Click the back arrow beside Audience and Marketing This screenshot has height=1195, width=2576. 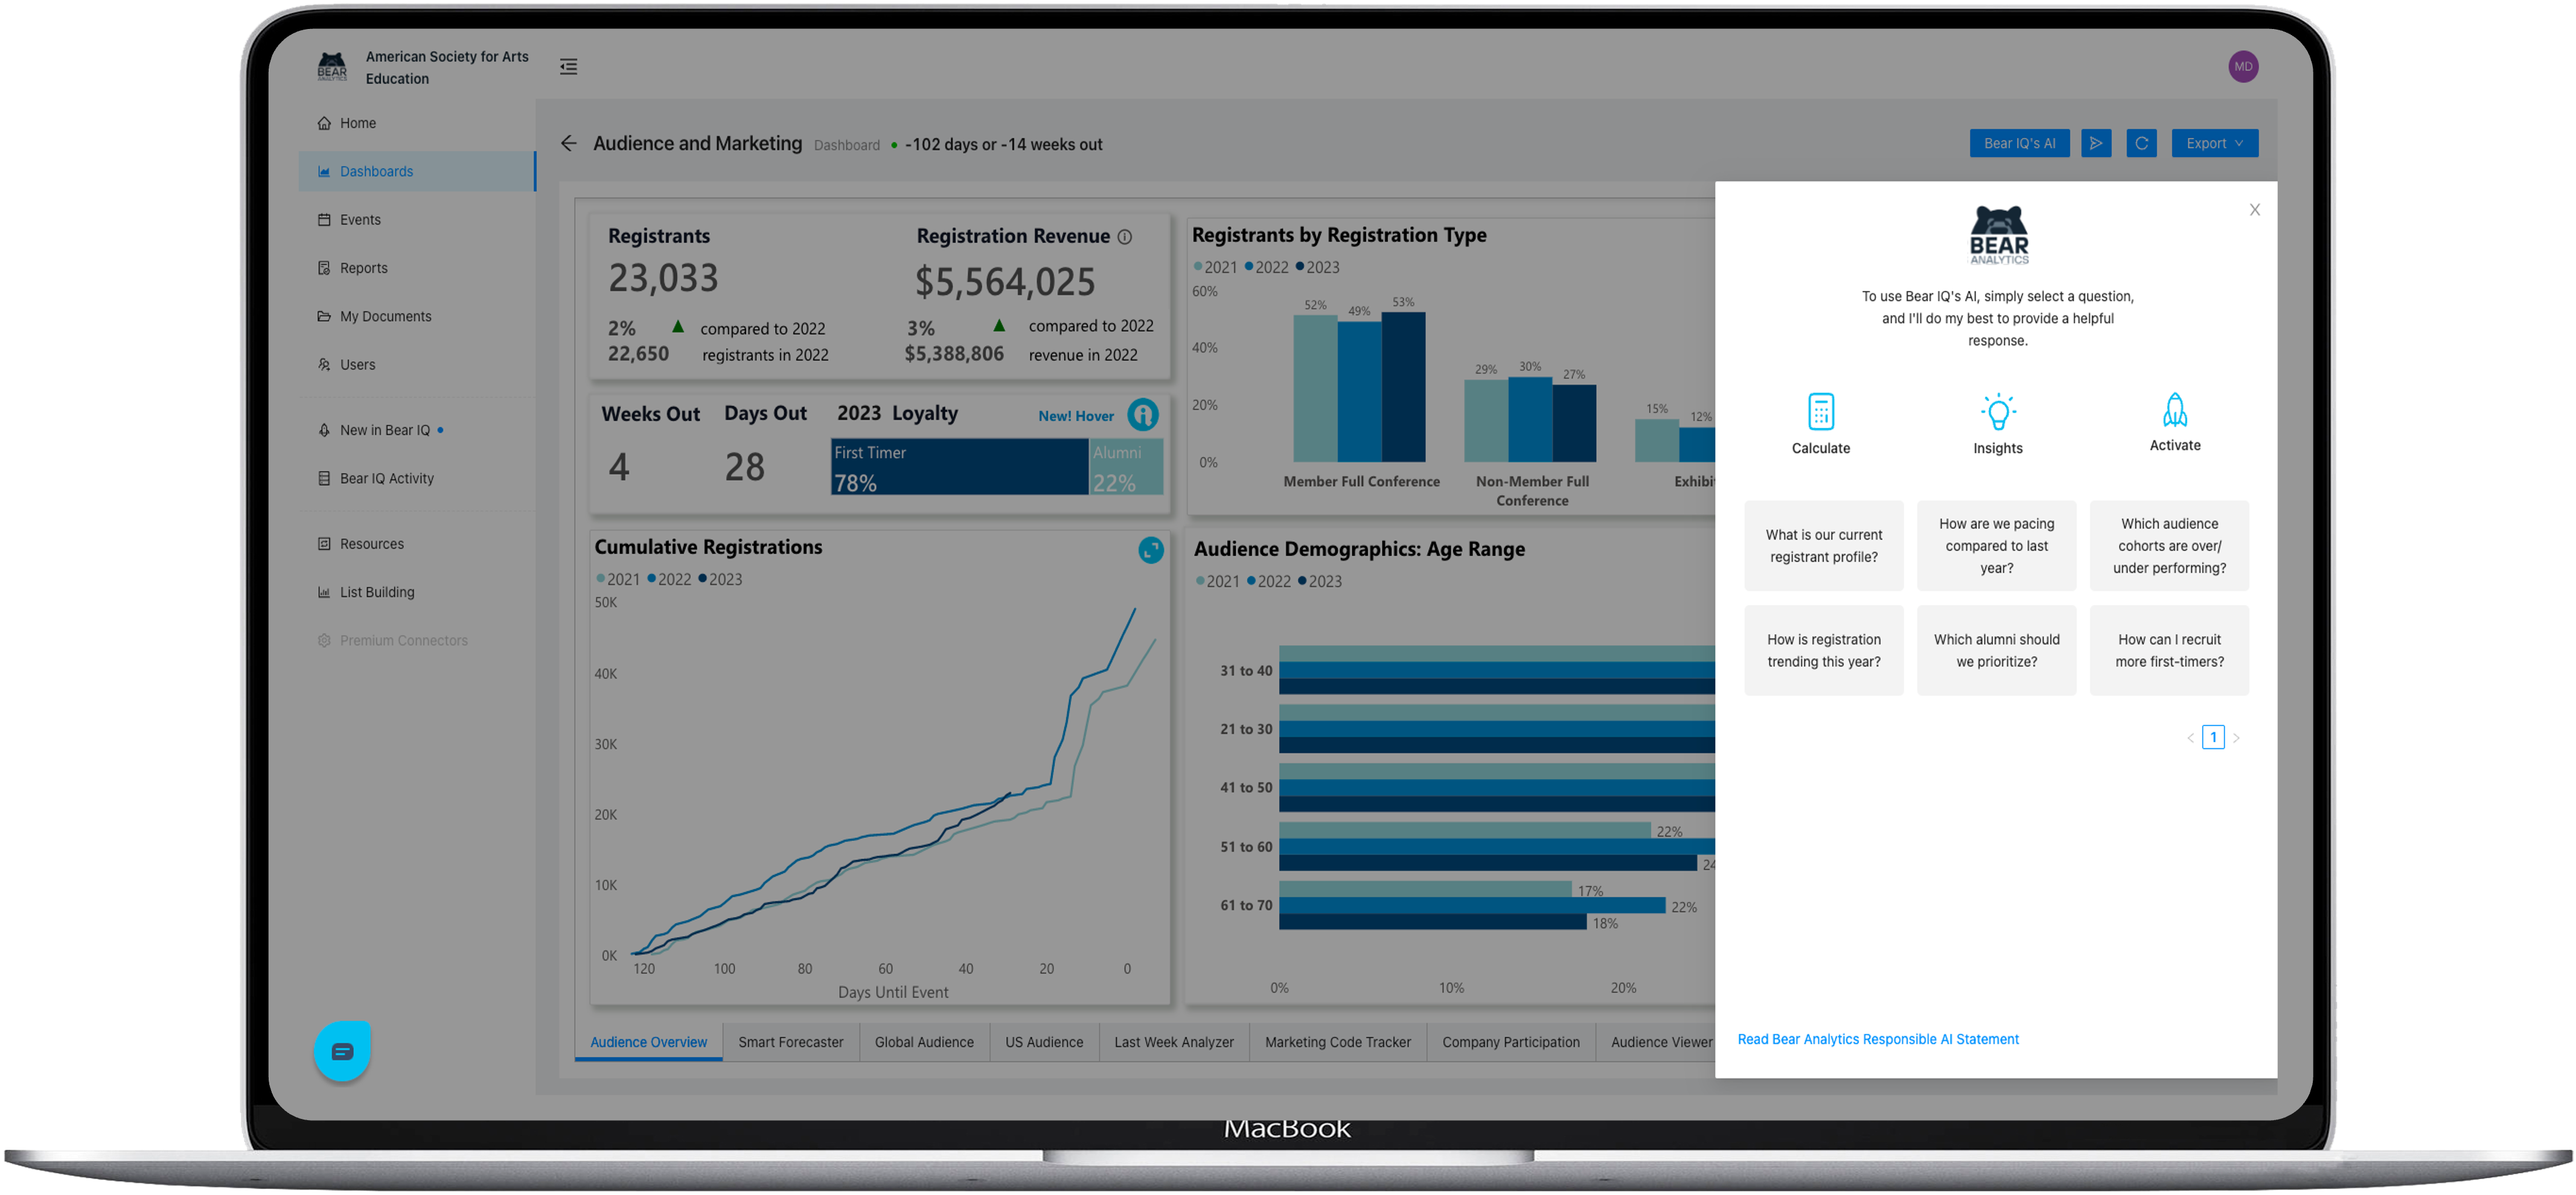568,144
